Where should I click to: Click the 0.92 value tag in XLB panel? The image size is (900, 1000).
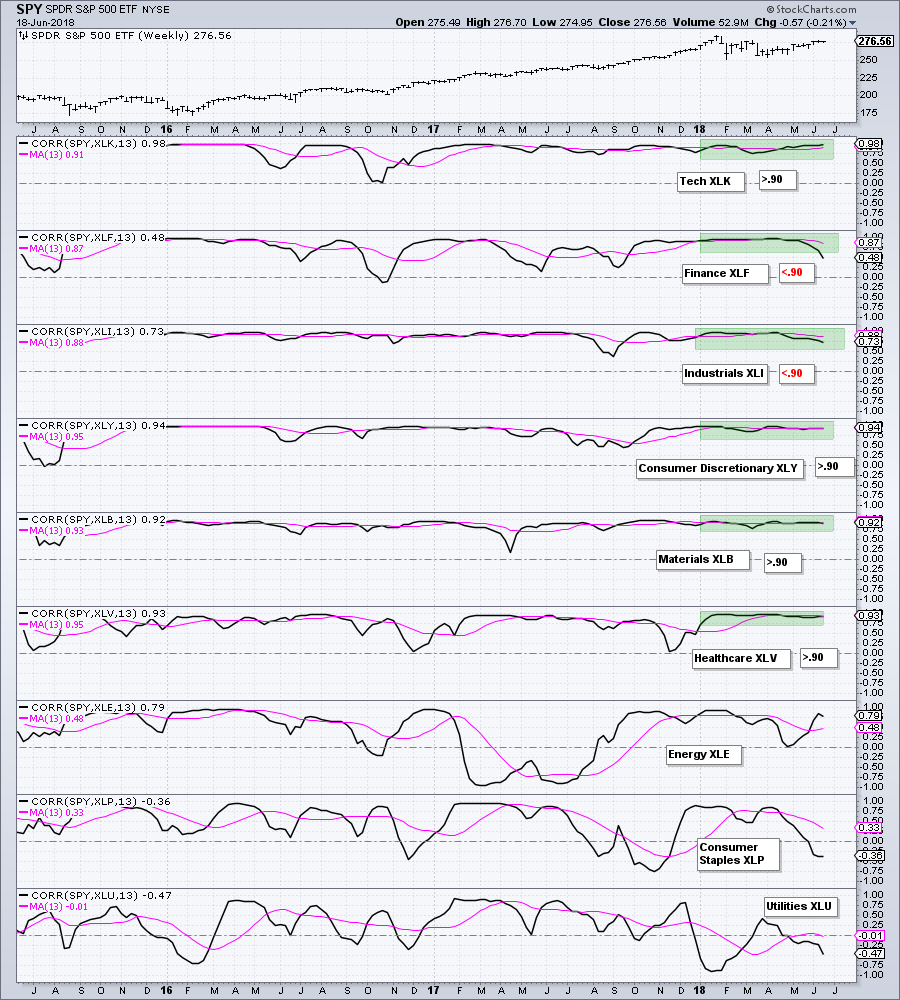869,522
